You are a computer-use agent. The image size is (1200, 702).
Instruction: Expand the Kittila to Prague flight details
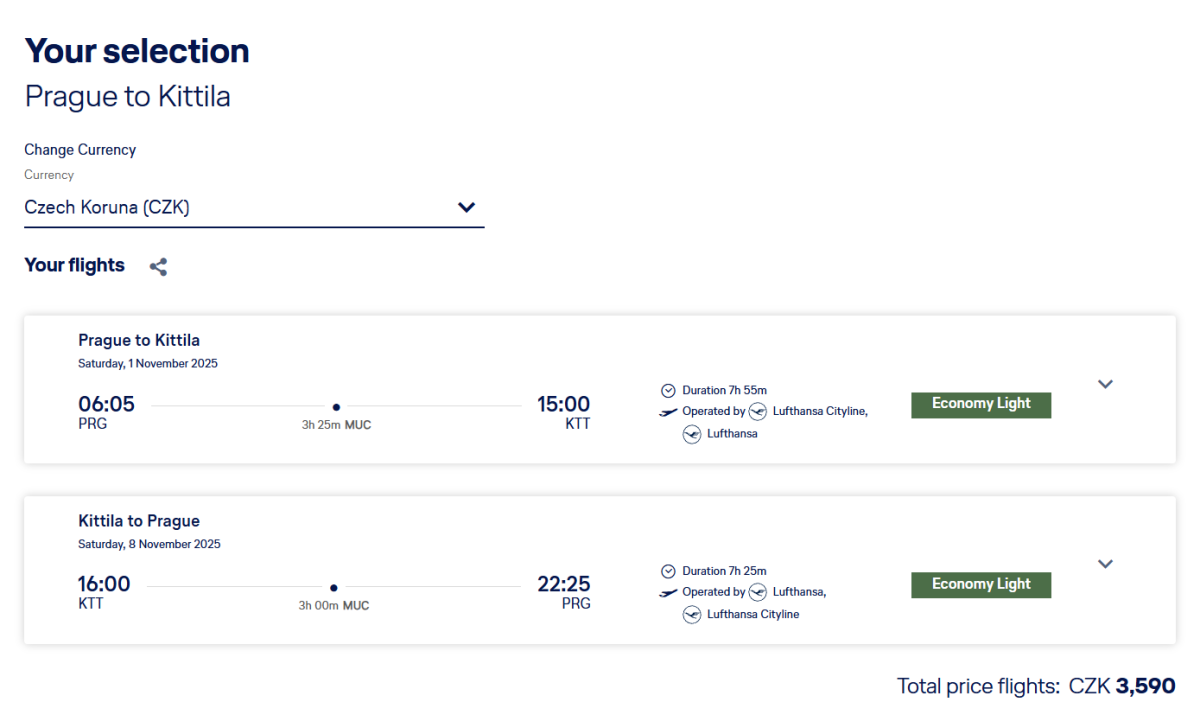point(1105,564)
